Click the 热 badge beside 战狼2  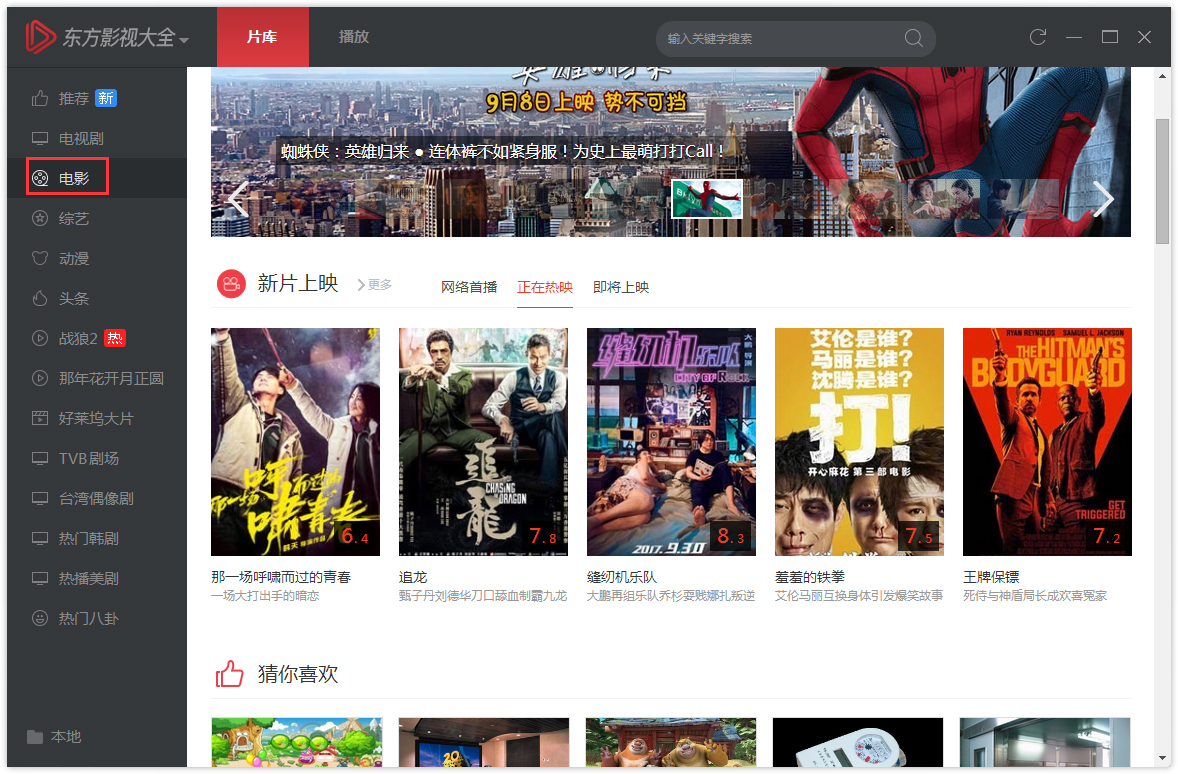pos(115,338)
